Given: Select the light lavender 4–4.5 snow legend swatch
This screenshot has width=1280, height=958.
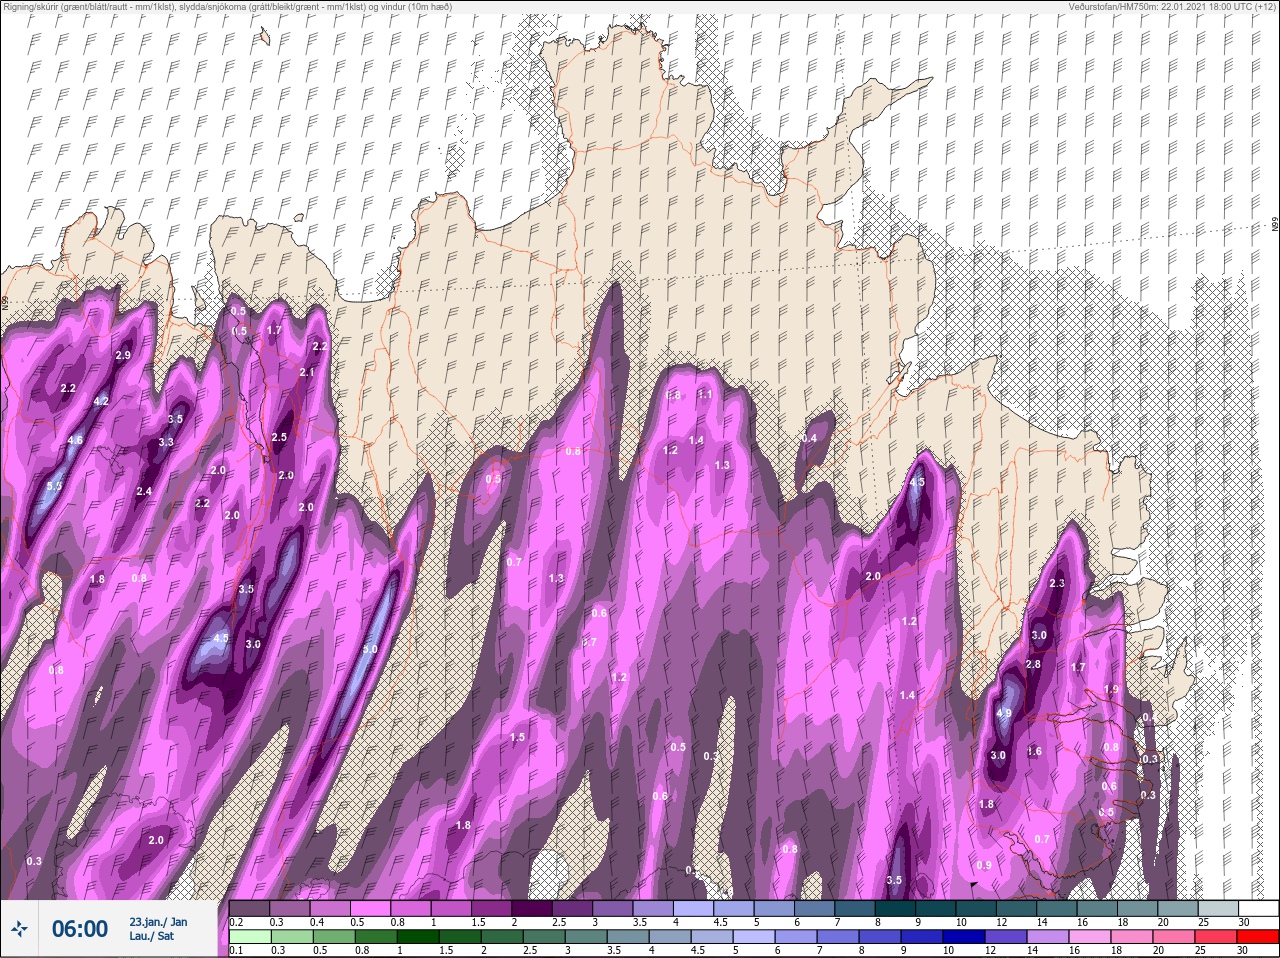Looking at the screenshot, I should [694, 908].
